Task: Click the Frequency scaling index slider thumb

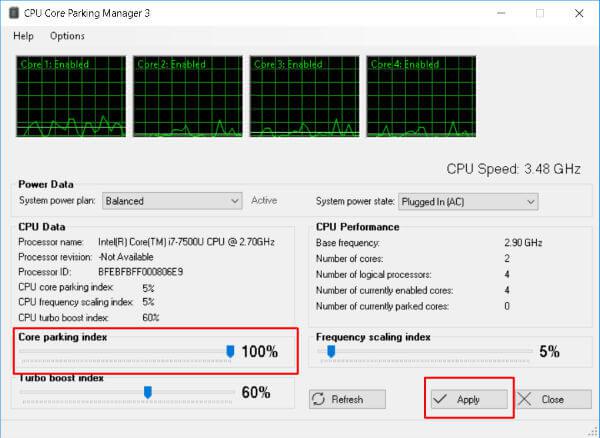Action: [331, 351]
